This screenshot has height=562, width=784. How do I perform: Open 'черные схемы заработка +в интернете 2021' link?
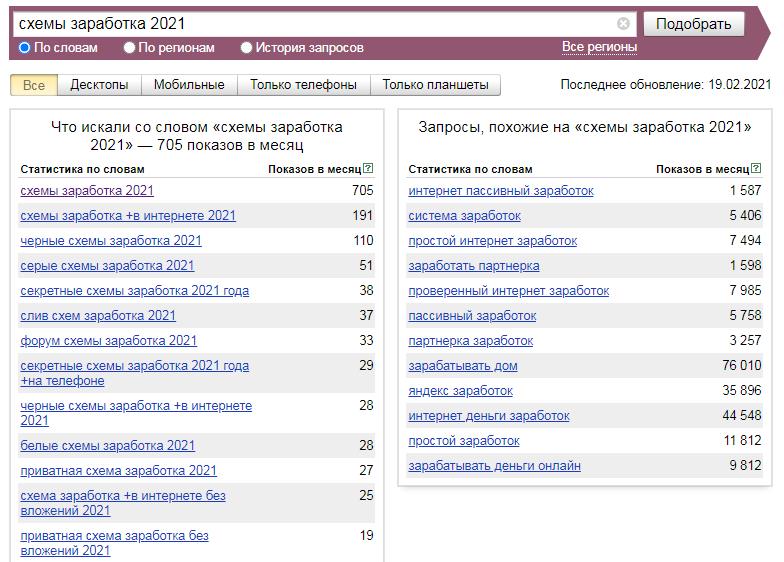point(136,413)
